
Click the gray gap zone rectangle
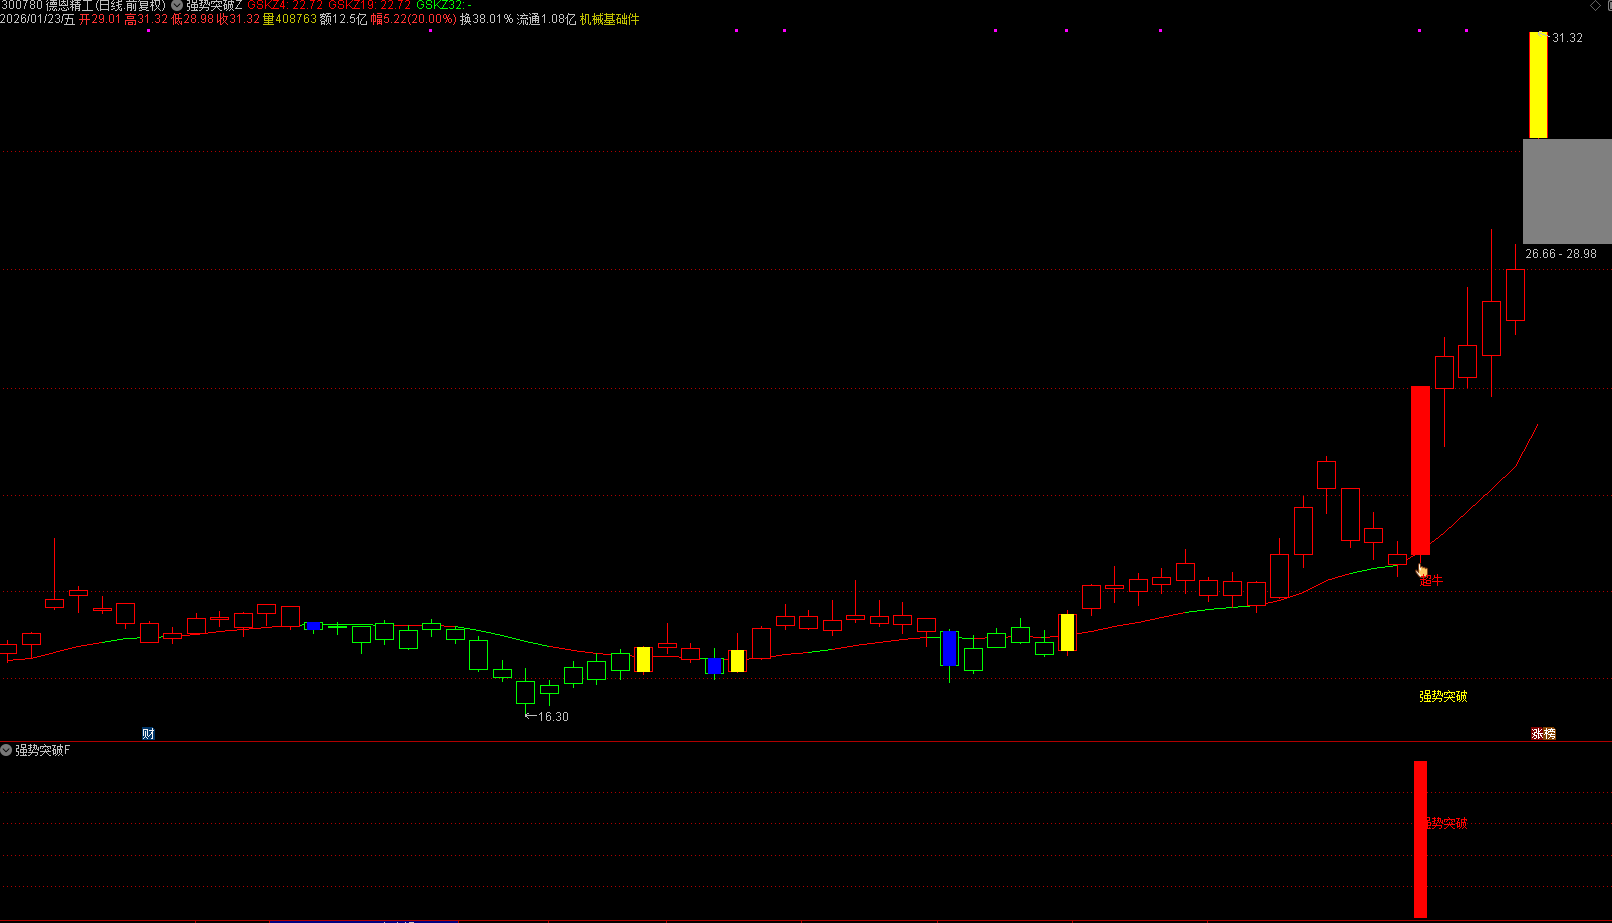[x=1567, y=191]
